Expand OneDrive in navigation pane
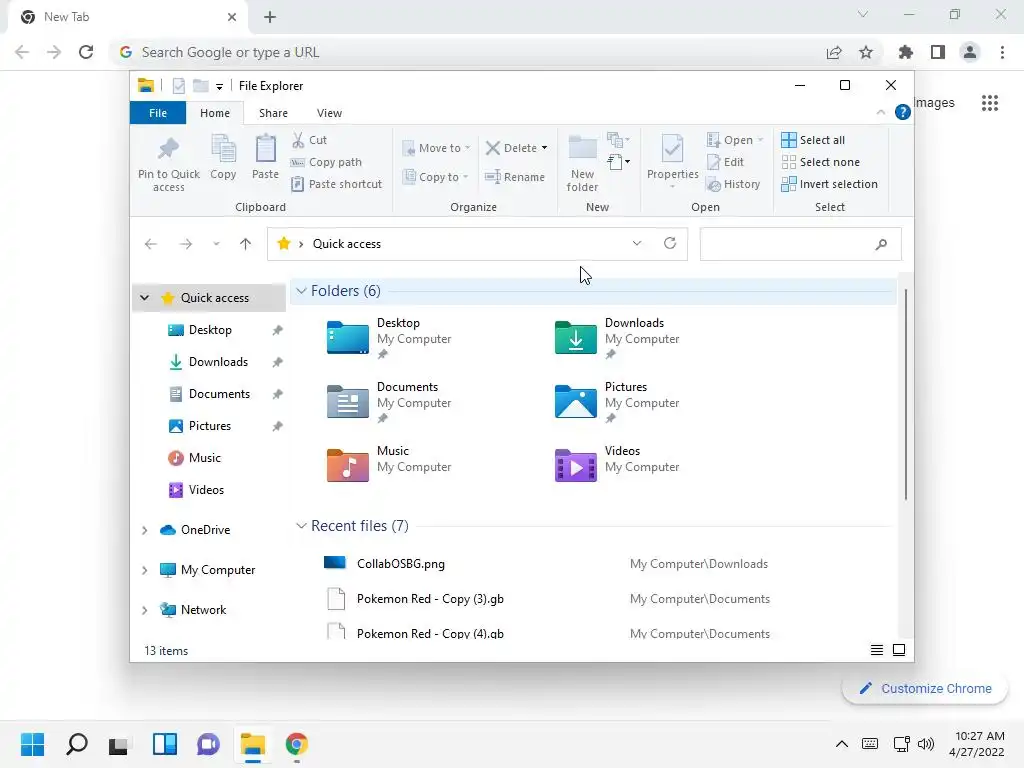1024x768 pixels. (144, 530)
